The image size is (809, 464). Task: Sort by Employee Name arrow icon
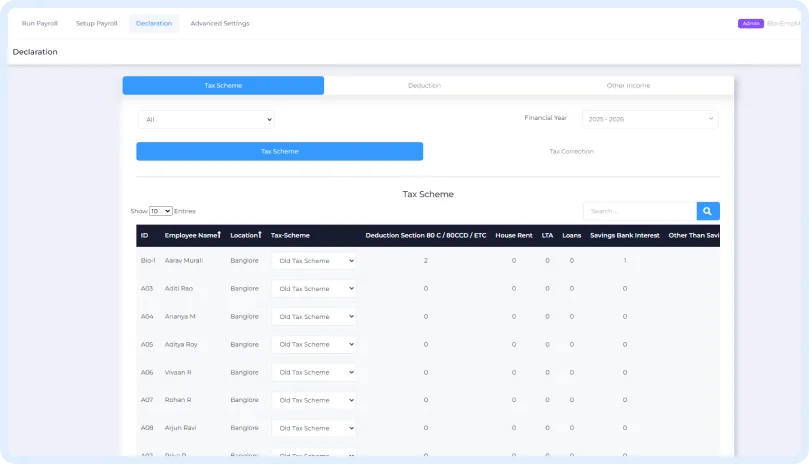(x=219, y=235)
